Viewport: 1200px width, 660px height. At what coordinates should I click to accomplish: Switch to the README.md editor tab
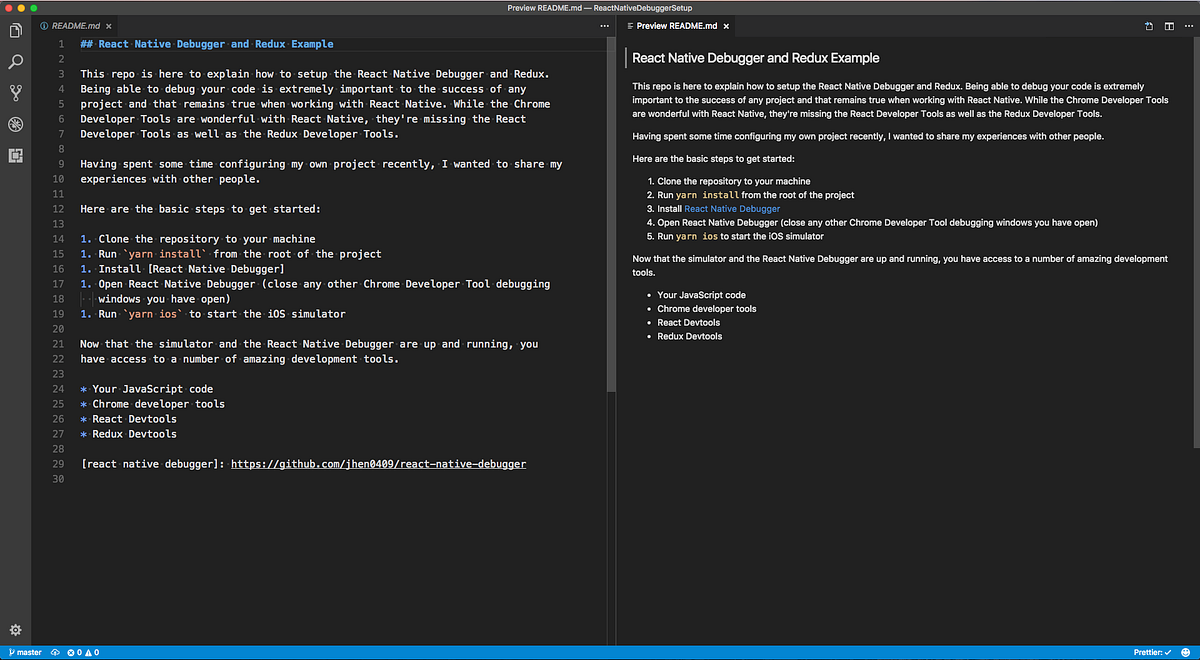pyautogui.click(x=75, y=26)
